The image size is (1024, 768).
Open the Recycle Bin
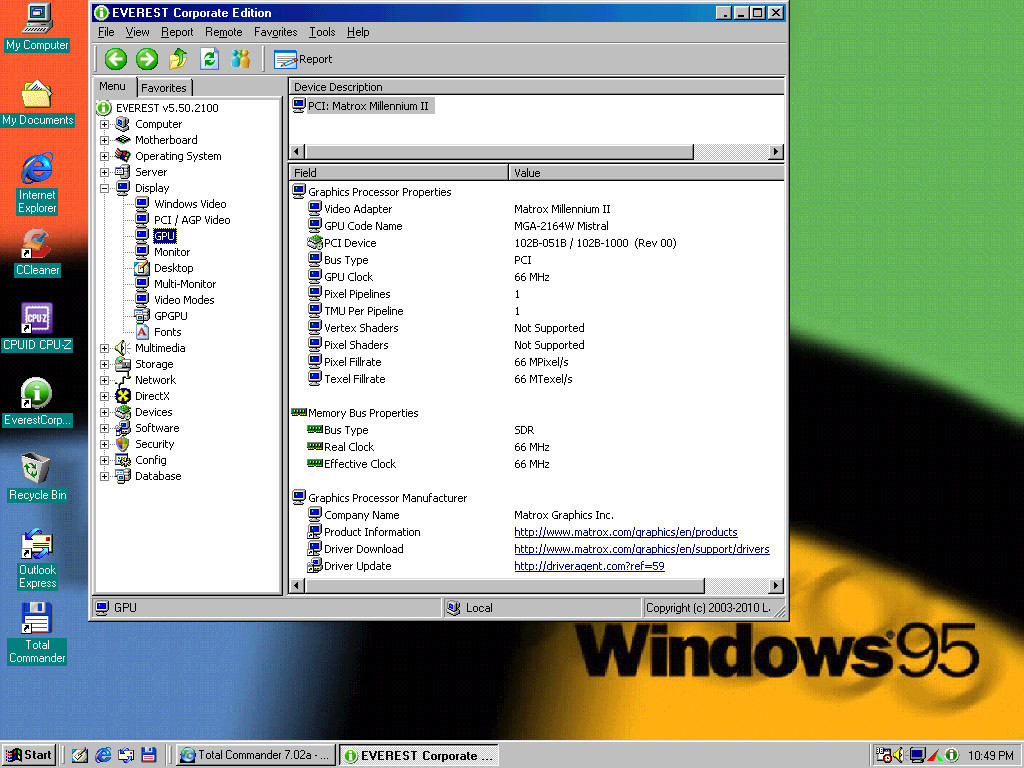pos(37,477)
